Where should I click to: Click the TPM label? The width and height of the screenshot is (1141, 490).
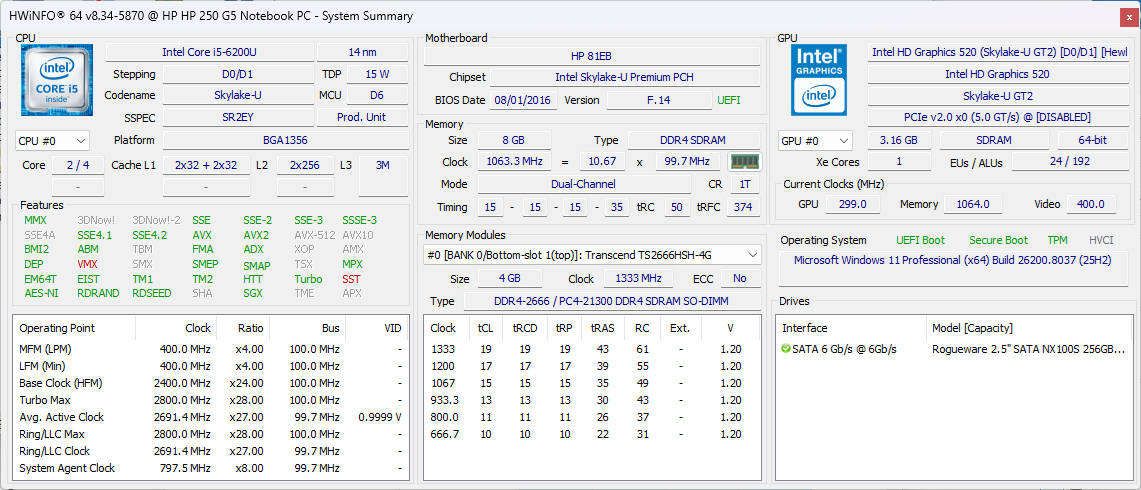(1057, 240)
